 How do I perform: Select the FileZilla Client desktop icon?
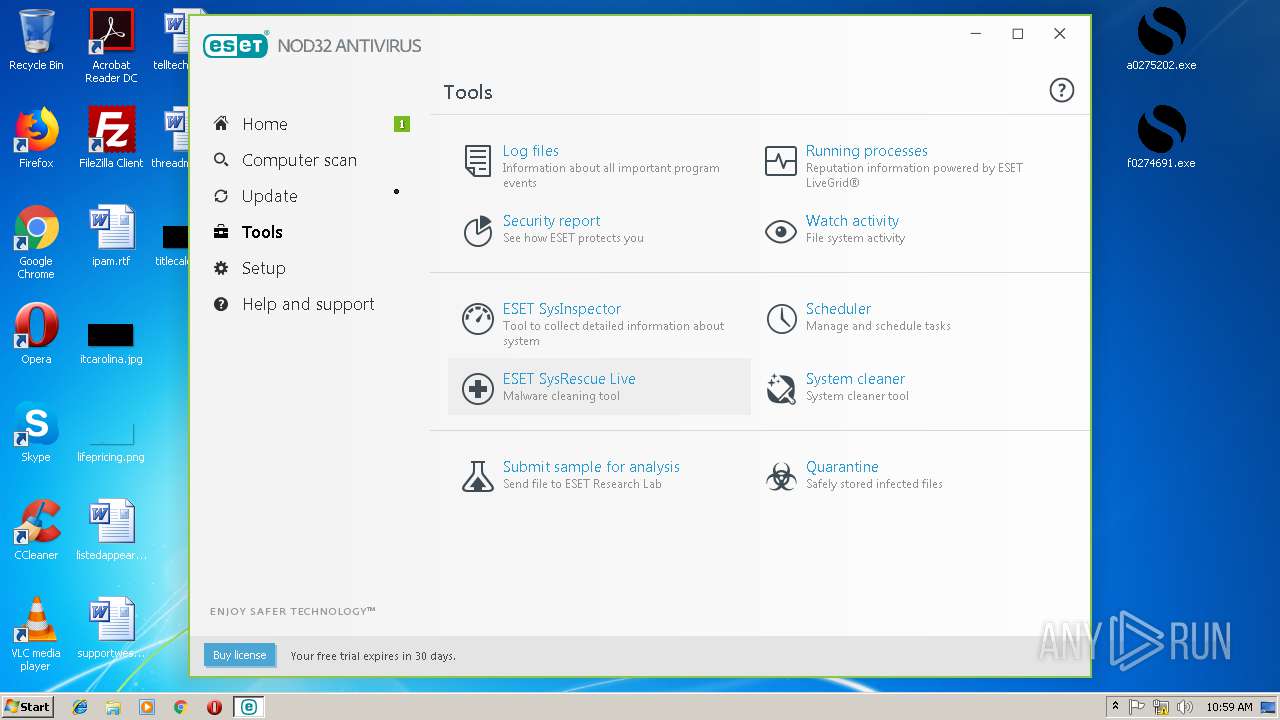click(x=111, y=138)
